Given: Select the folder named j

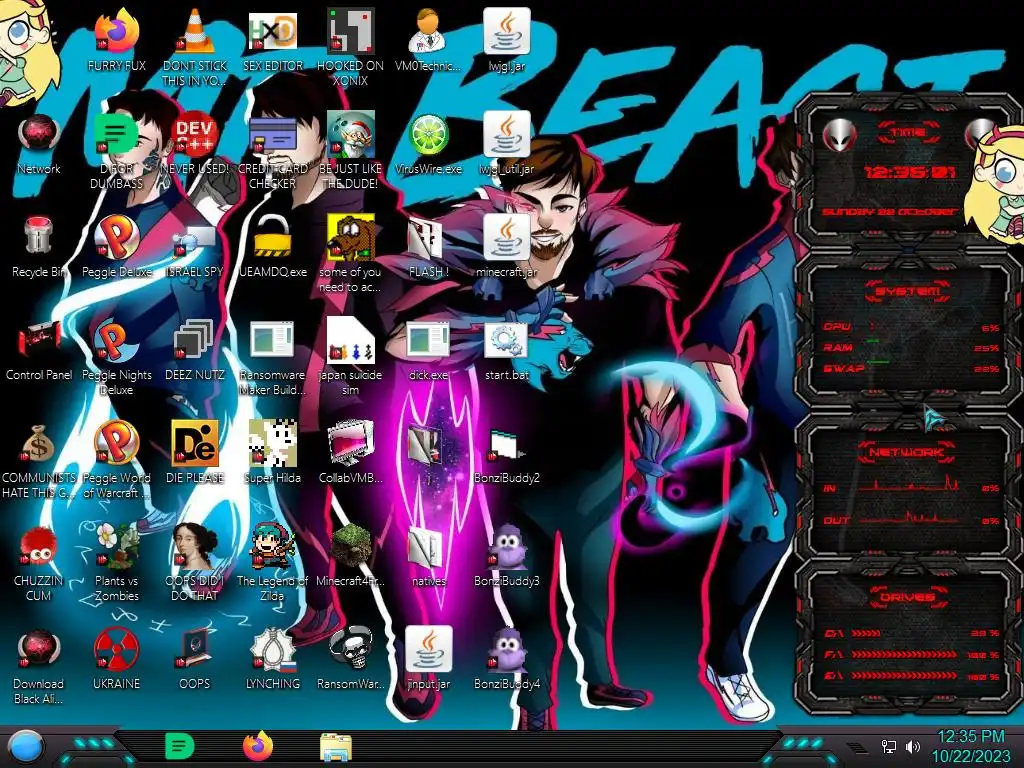Looking at the screenshot, I should (428, 453).
